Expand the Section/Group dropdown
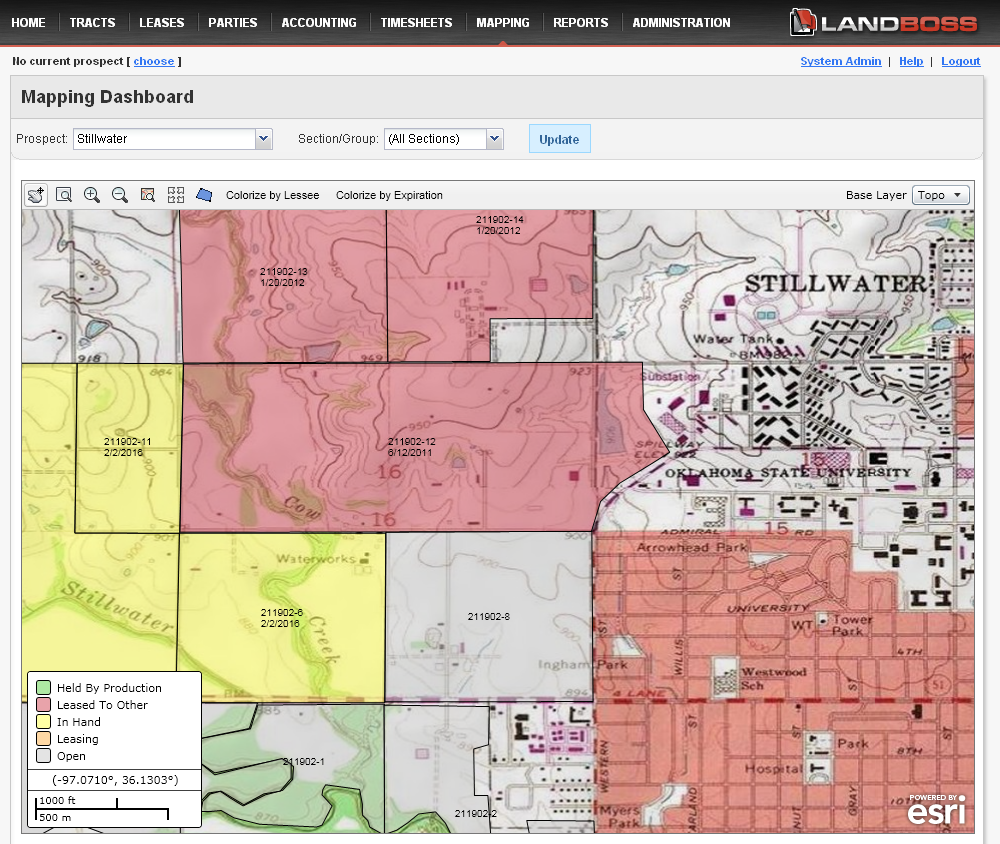Image resolution: width=1000 pixels, height=844 pixels. [443, 139]
